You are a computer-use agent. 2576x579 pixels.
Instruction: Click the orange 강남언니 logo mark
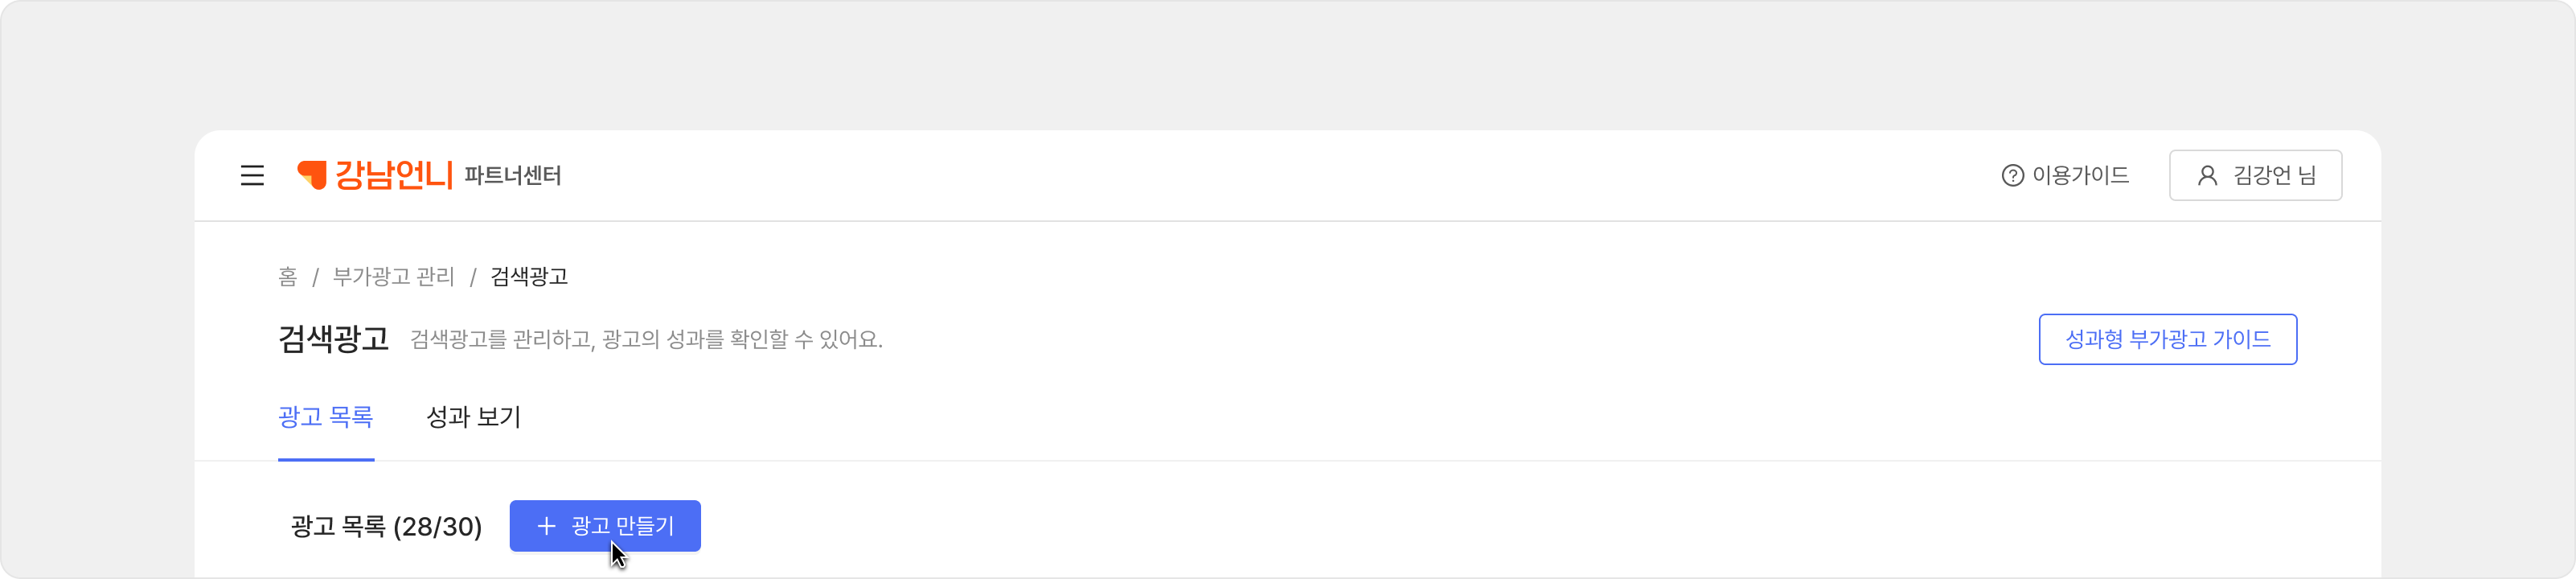[312, 175]
